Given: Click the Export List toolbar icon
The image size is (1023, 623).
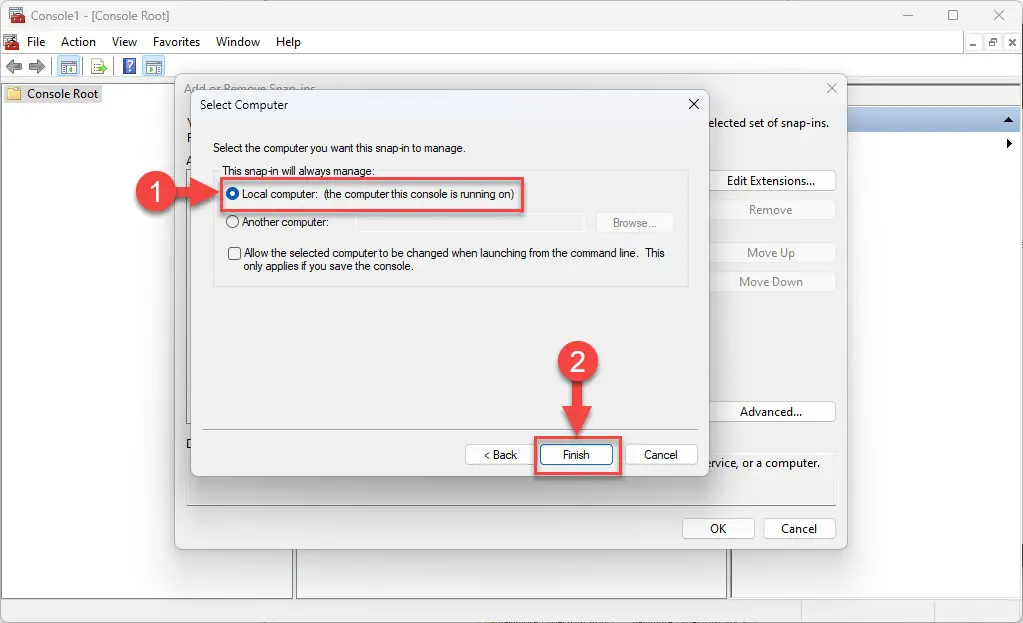Looking at the screenshot, I should coord(99,67).
